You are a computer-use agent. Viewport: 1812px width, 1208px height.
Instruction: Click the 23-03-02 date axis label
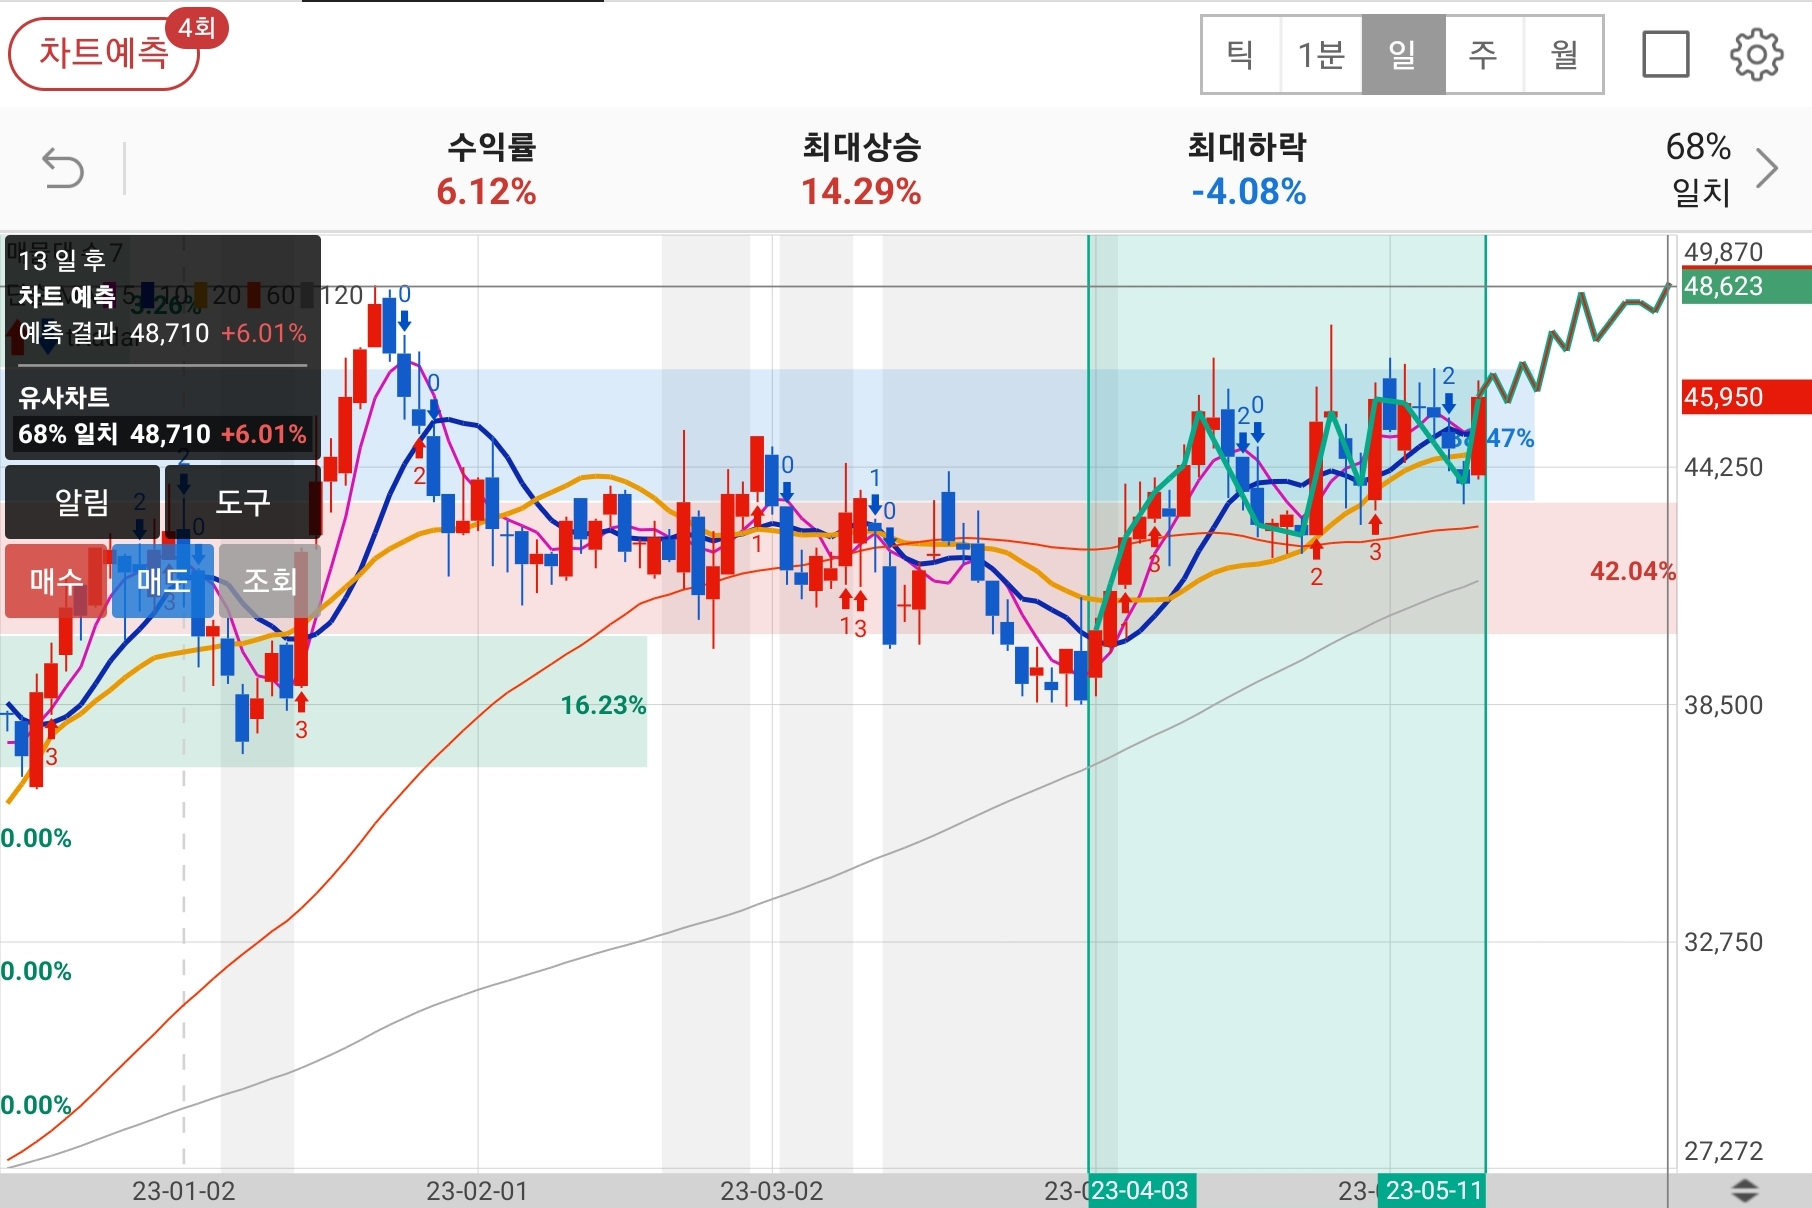[772, 1191]
